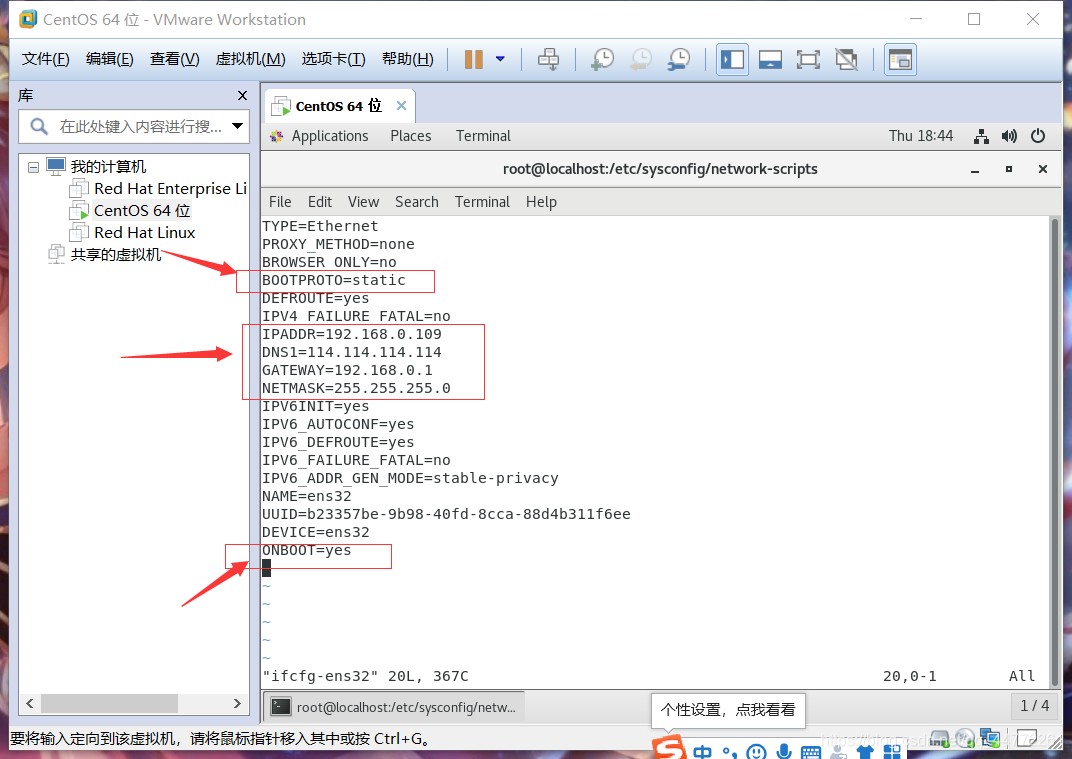This screenshot has height=759, width=1072.
Task: Open the Terminal app menu in top bar
Action: tap(483, 136)
